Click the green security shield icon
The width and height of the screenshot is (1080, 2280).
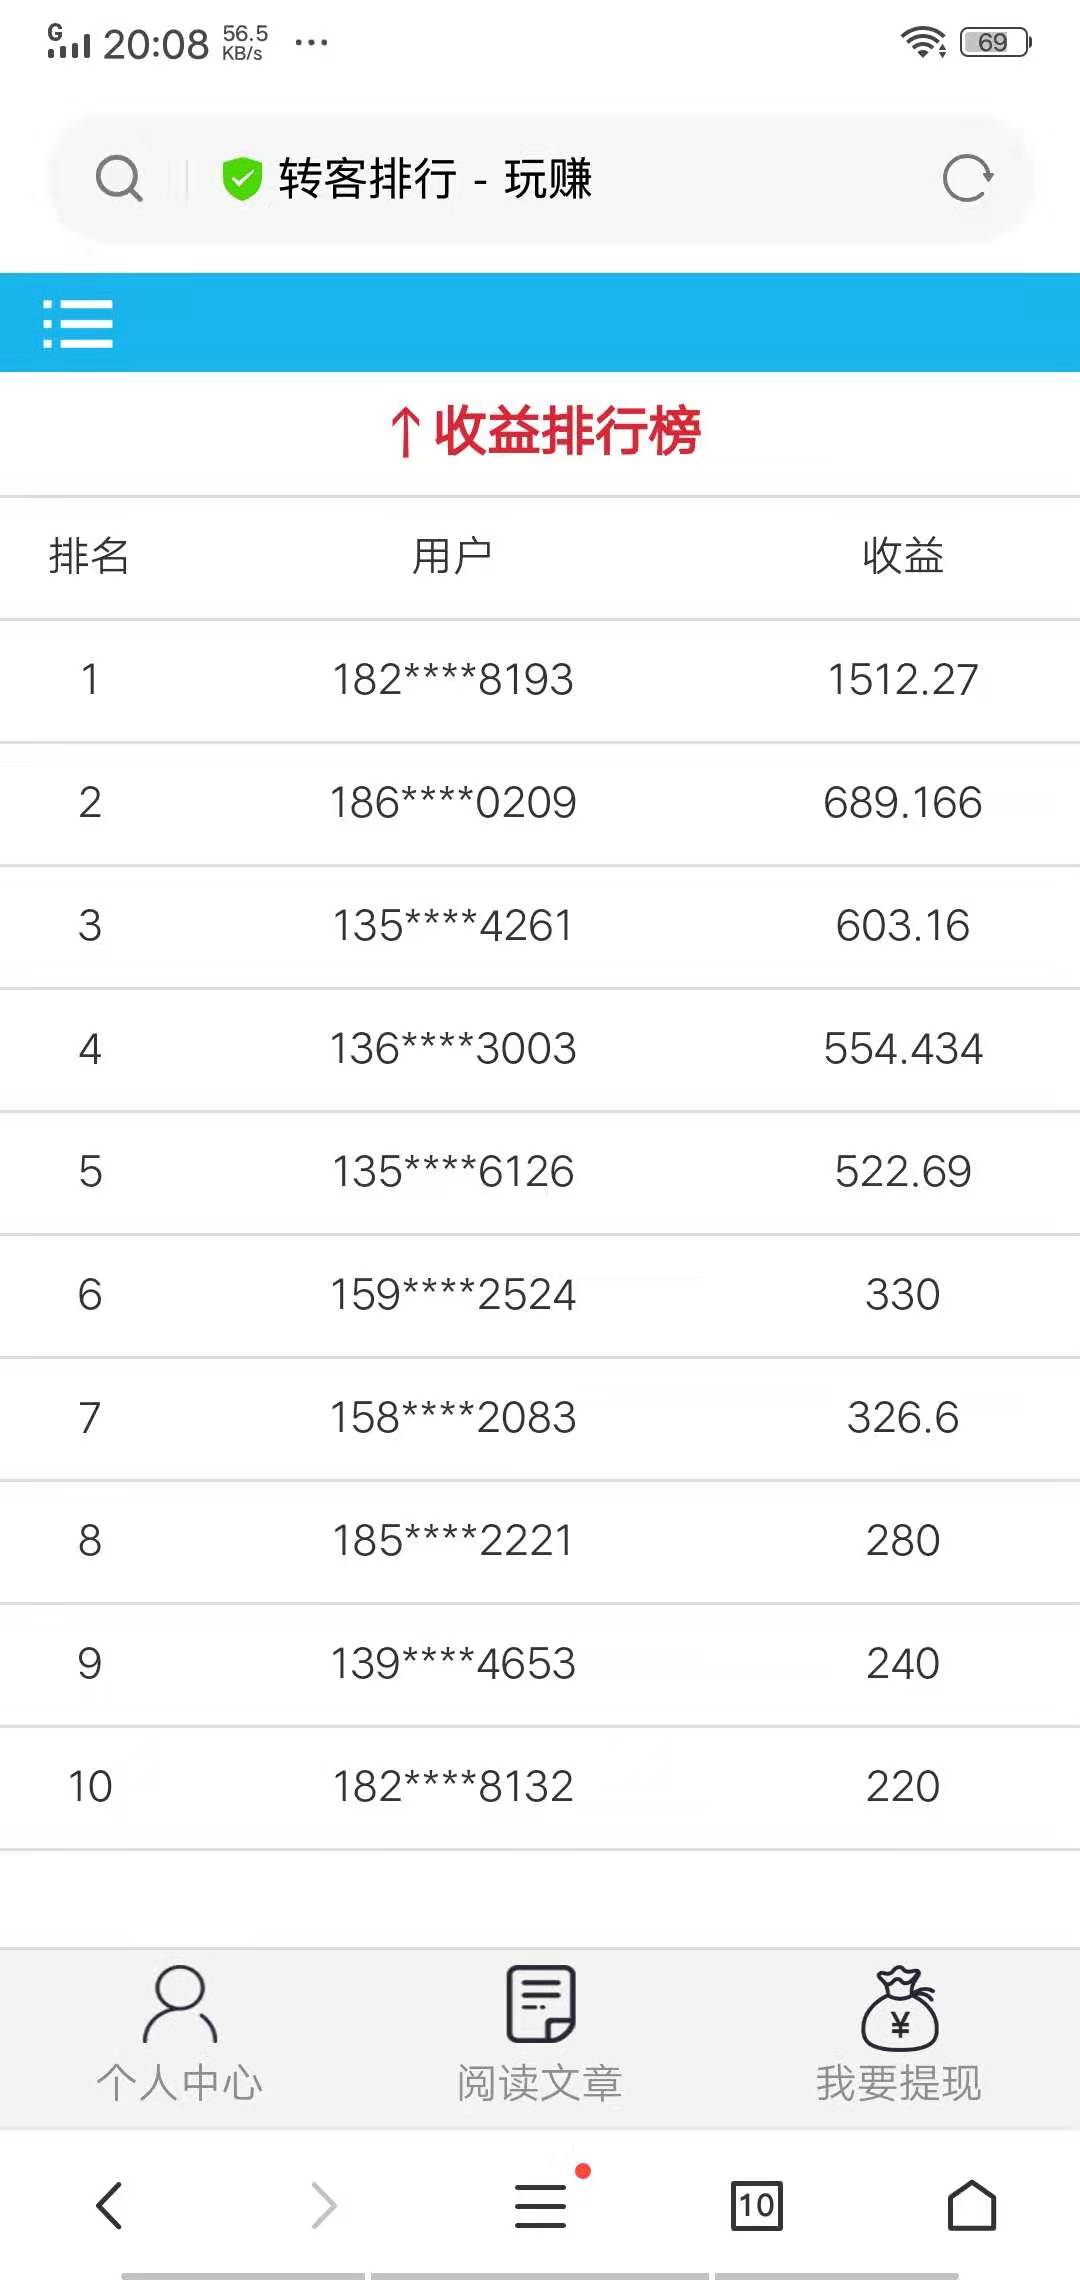tap(241, 179)
